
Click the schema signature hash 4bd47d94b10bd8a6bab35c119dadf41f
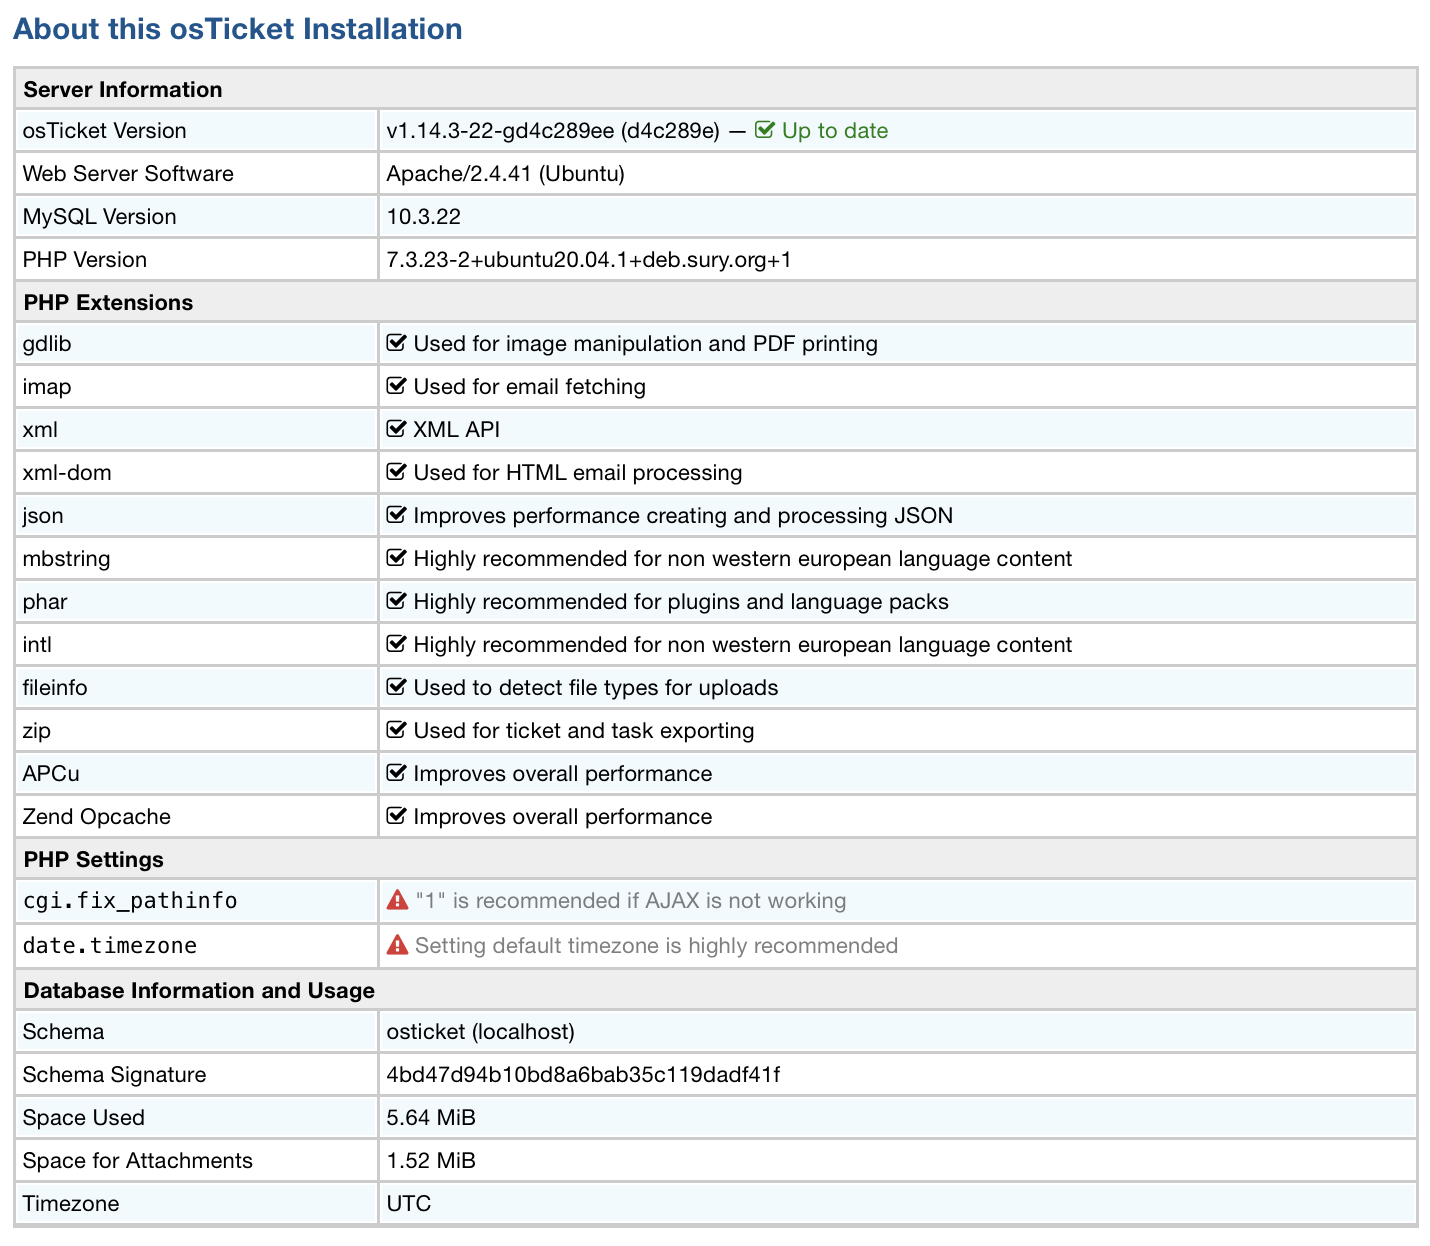click(x=584, y=1075)
